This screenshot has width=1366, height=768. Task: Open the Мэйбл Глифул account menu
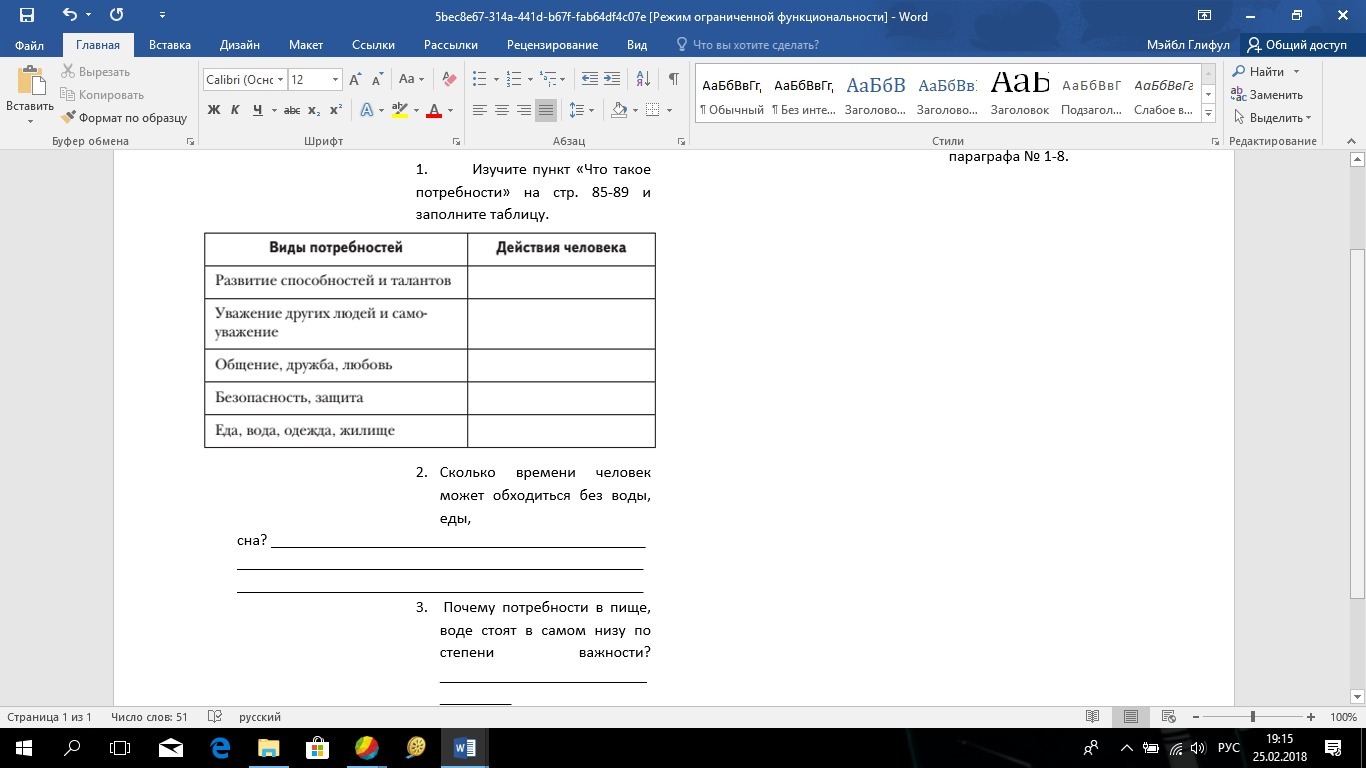pyautogui.click(x=1188, y=45)
